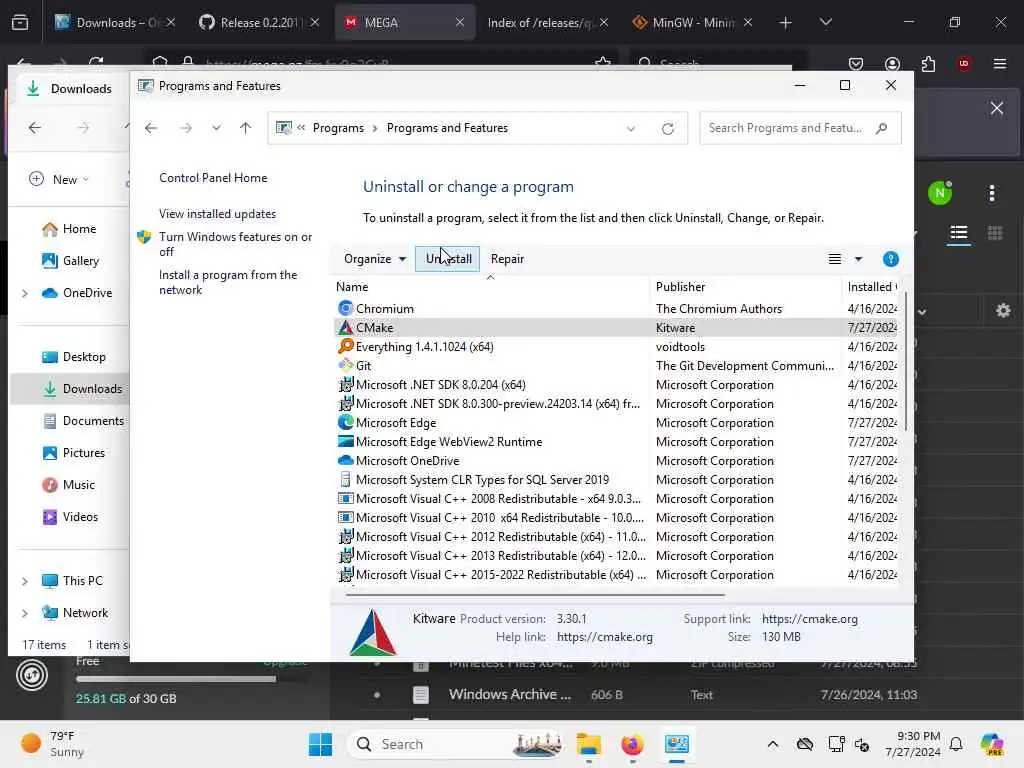The image size is (1024, 768).
Task: Select Microsoft Visual C++ 2008 Redistributable row
Action: pyautogui.click(x=616, y=498)
